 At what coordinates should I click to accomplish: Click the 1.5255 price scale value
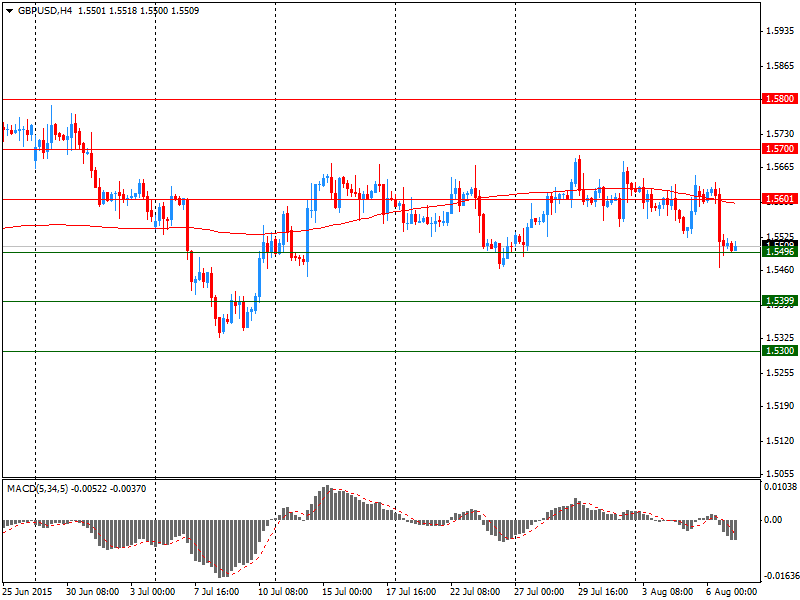tap(780, 372)
